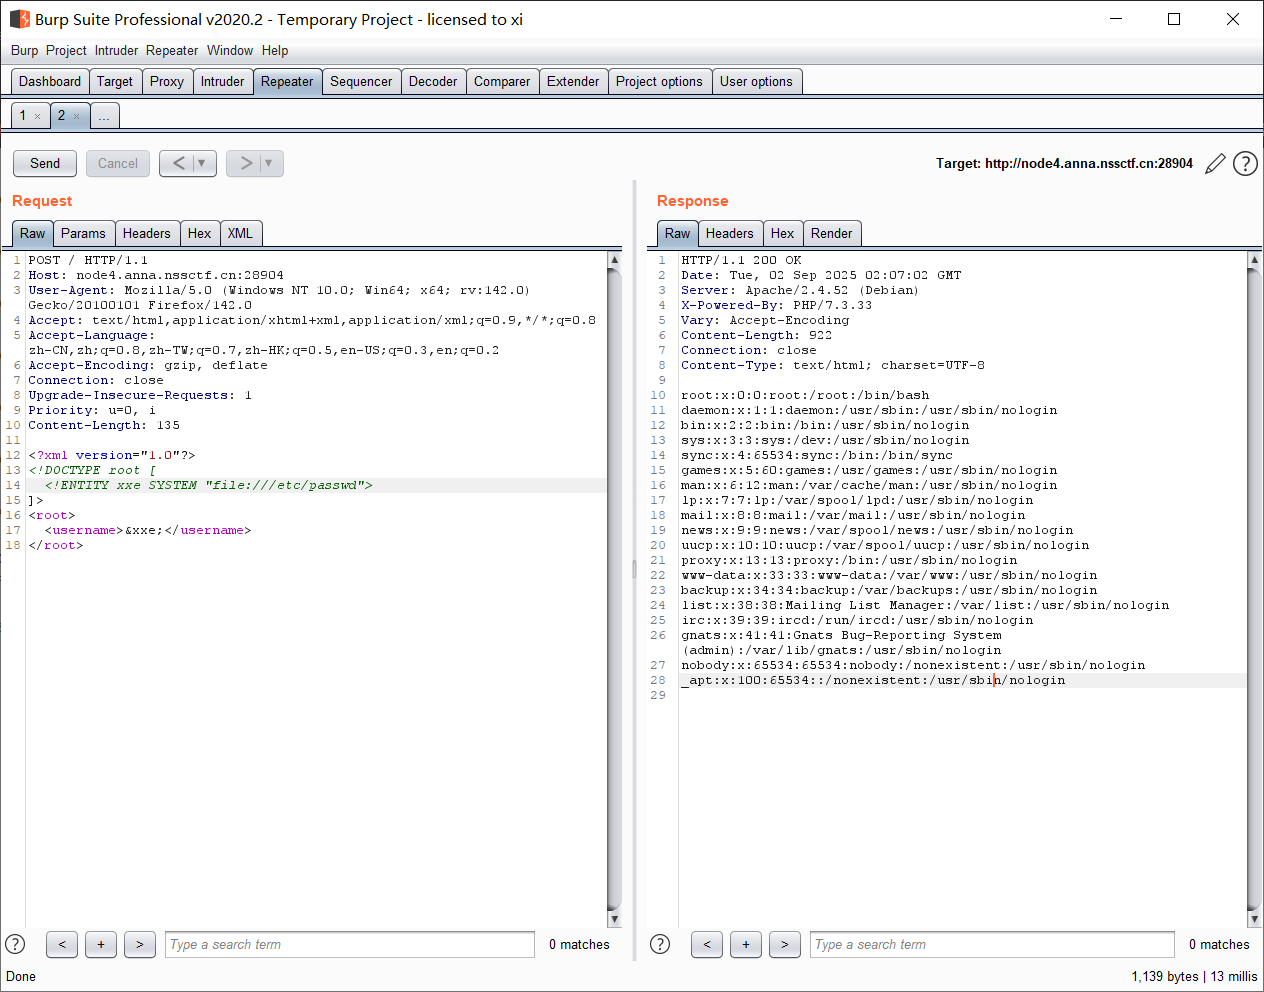
Task: Open the Help menu
Action: pyautogui.click(x=275, y=50)
